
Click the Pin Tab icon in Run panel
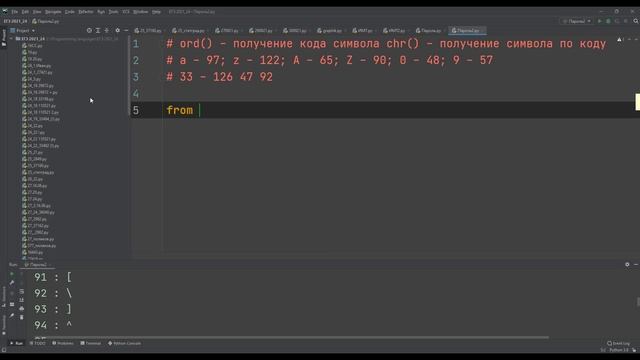point(12,316)
